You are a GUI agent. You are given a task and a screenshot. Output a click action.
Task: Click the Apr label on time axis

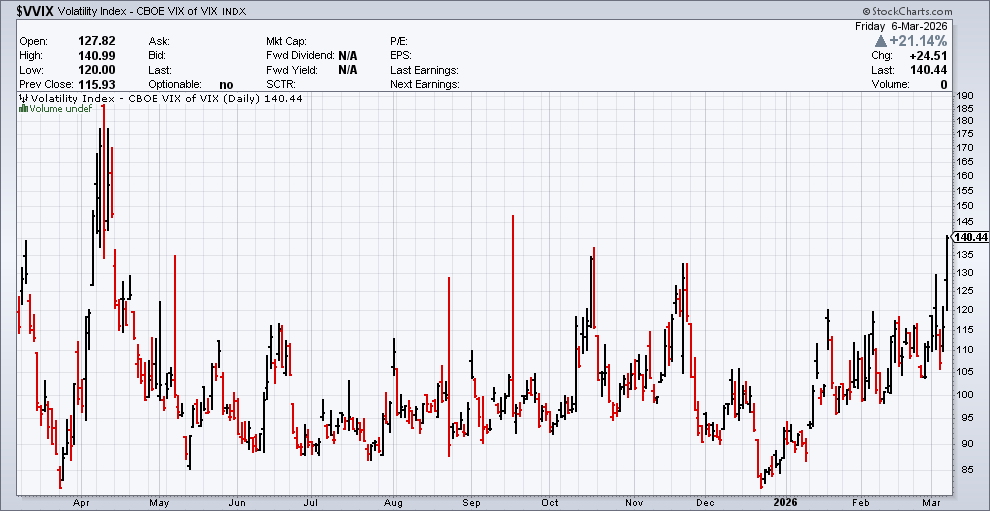click(x=81, y=503)
